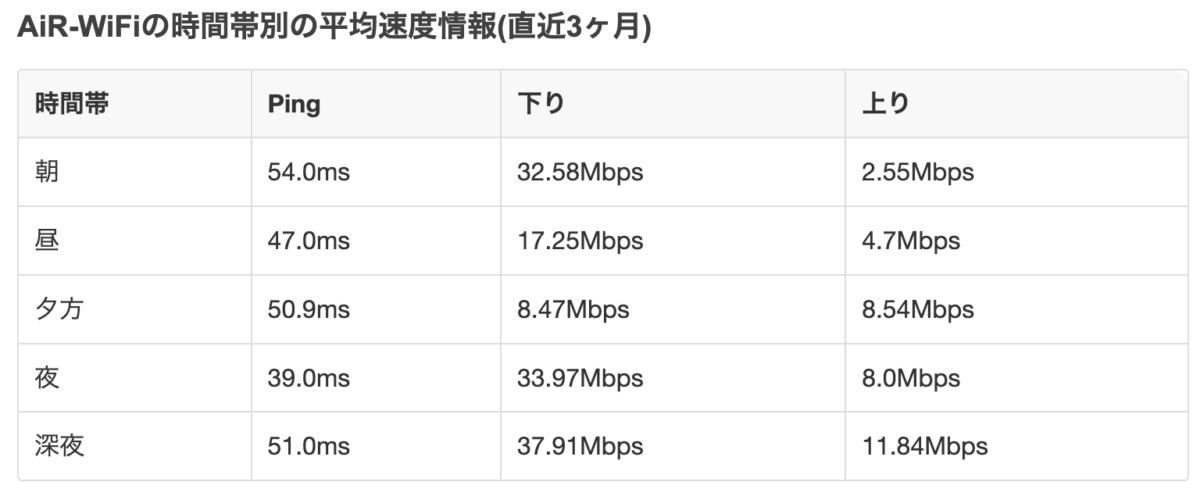Select the 11.84Mbps upload cell
1200x489 pixels.
tap(924, 446)
